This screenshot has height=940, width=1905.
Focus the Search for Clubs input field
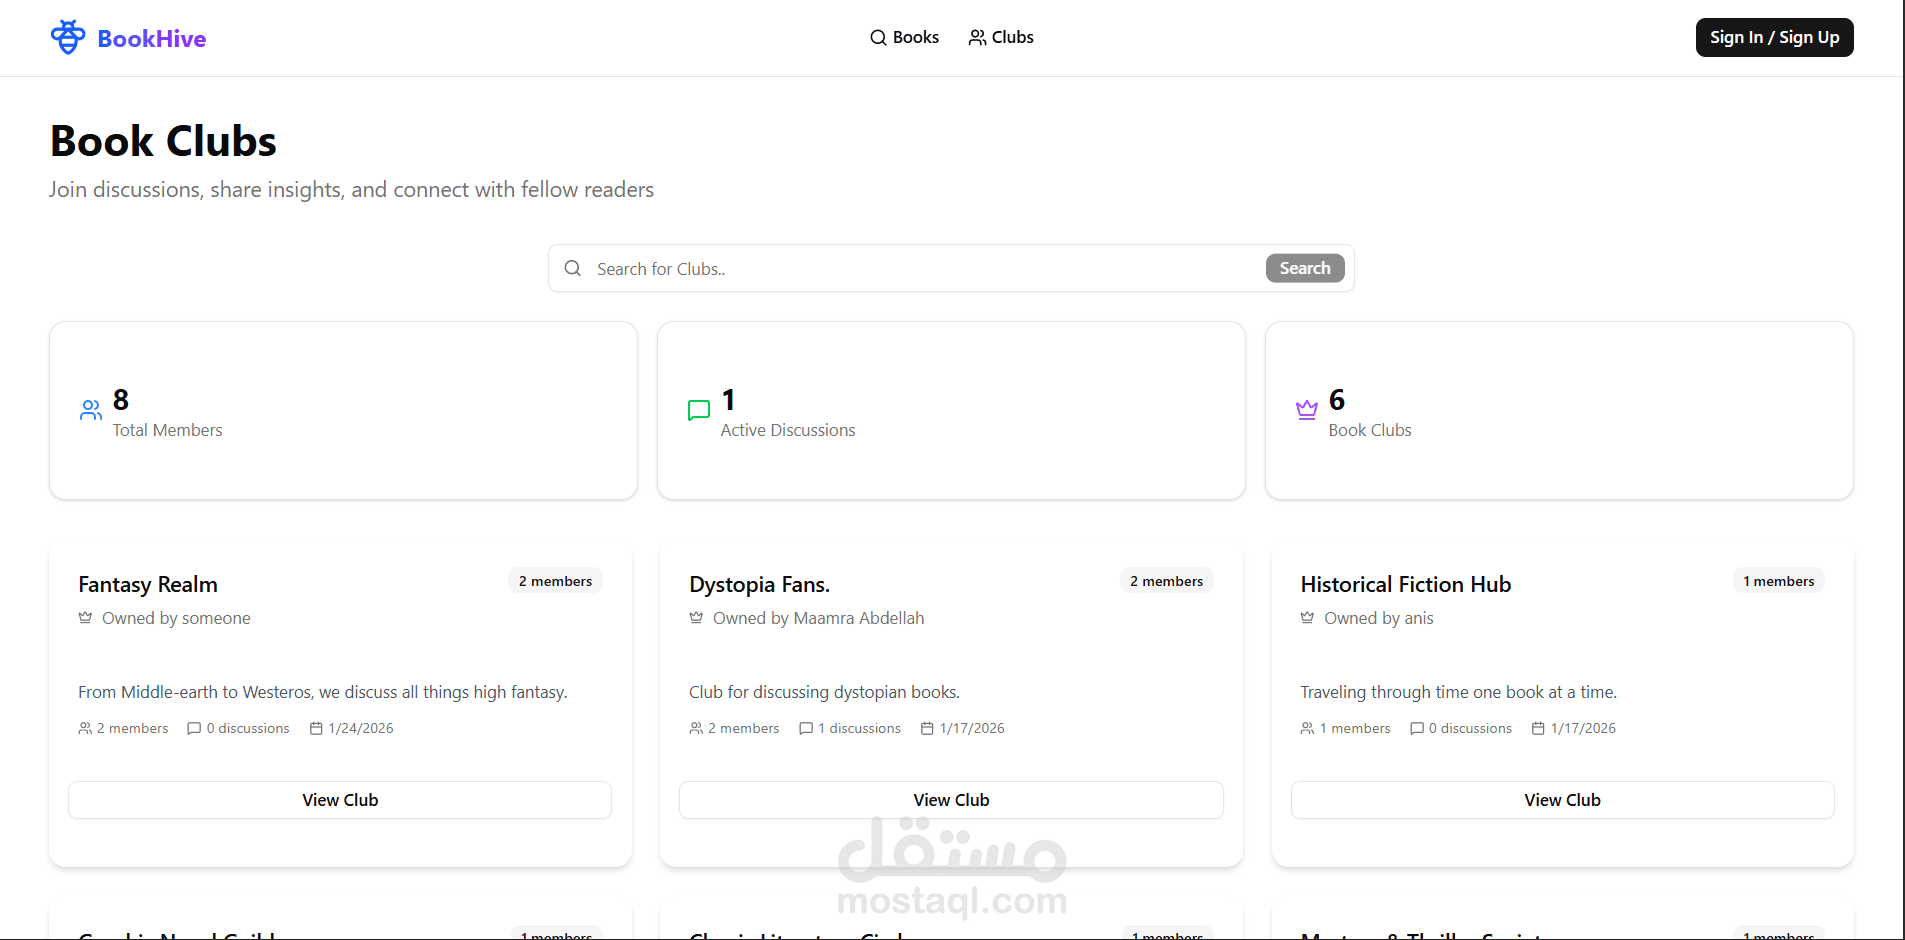coord(920,269)
